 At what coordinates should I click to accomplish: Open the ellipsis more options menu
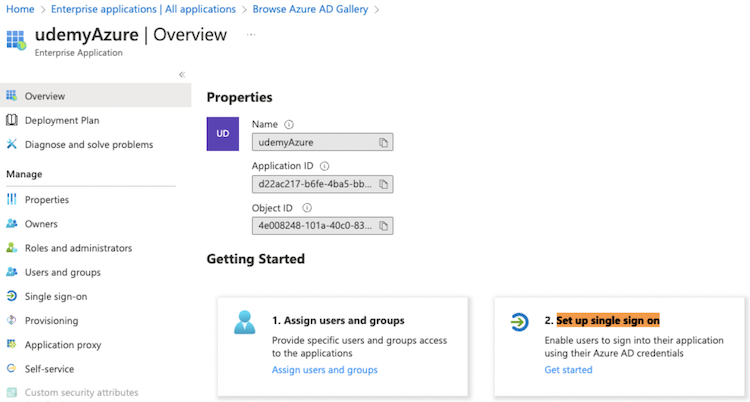[251, 34]
